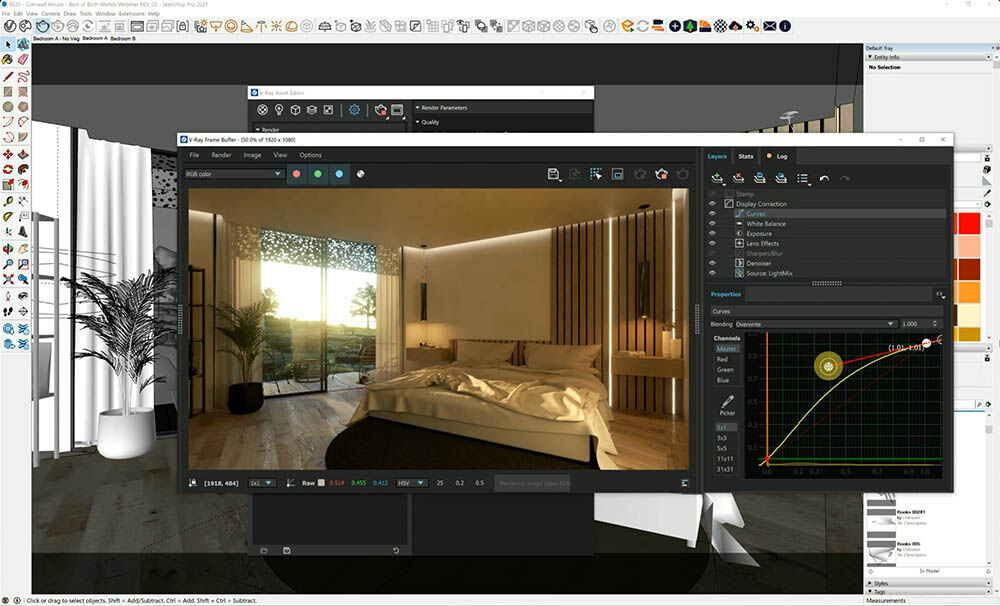The width and height of the screenshot is (1000, 606).
Task: Click the mono/alpha channel circle icon
Action: tap(360, 174)
